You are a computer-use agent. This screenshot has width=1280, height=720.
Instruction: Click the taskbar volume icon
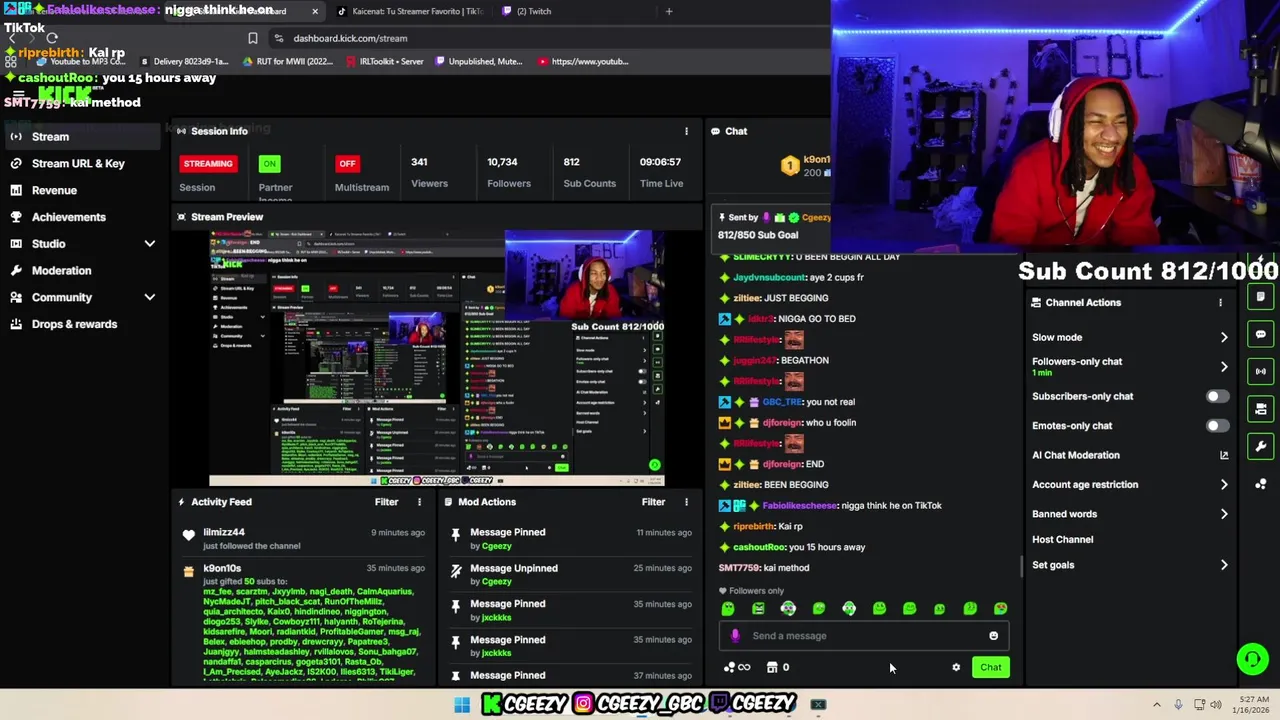point(1216,705)
